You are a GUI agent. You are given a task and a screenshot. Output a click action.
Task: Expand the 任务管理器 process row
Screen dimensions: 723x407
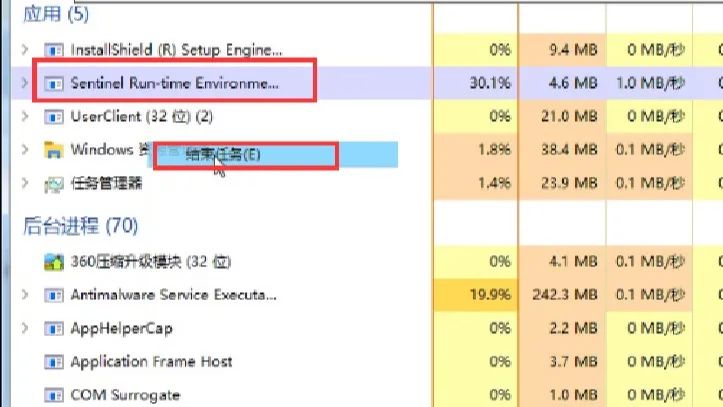pos(25,184)
